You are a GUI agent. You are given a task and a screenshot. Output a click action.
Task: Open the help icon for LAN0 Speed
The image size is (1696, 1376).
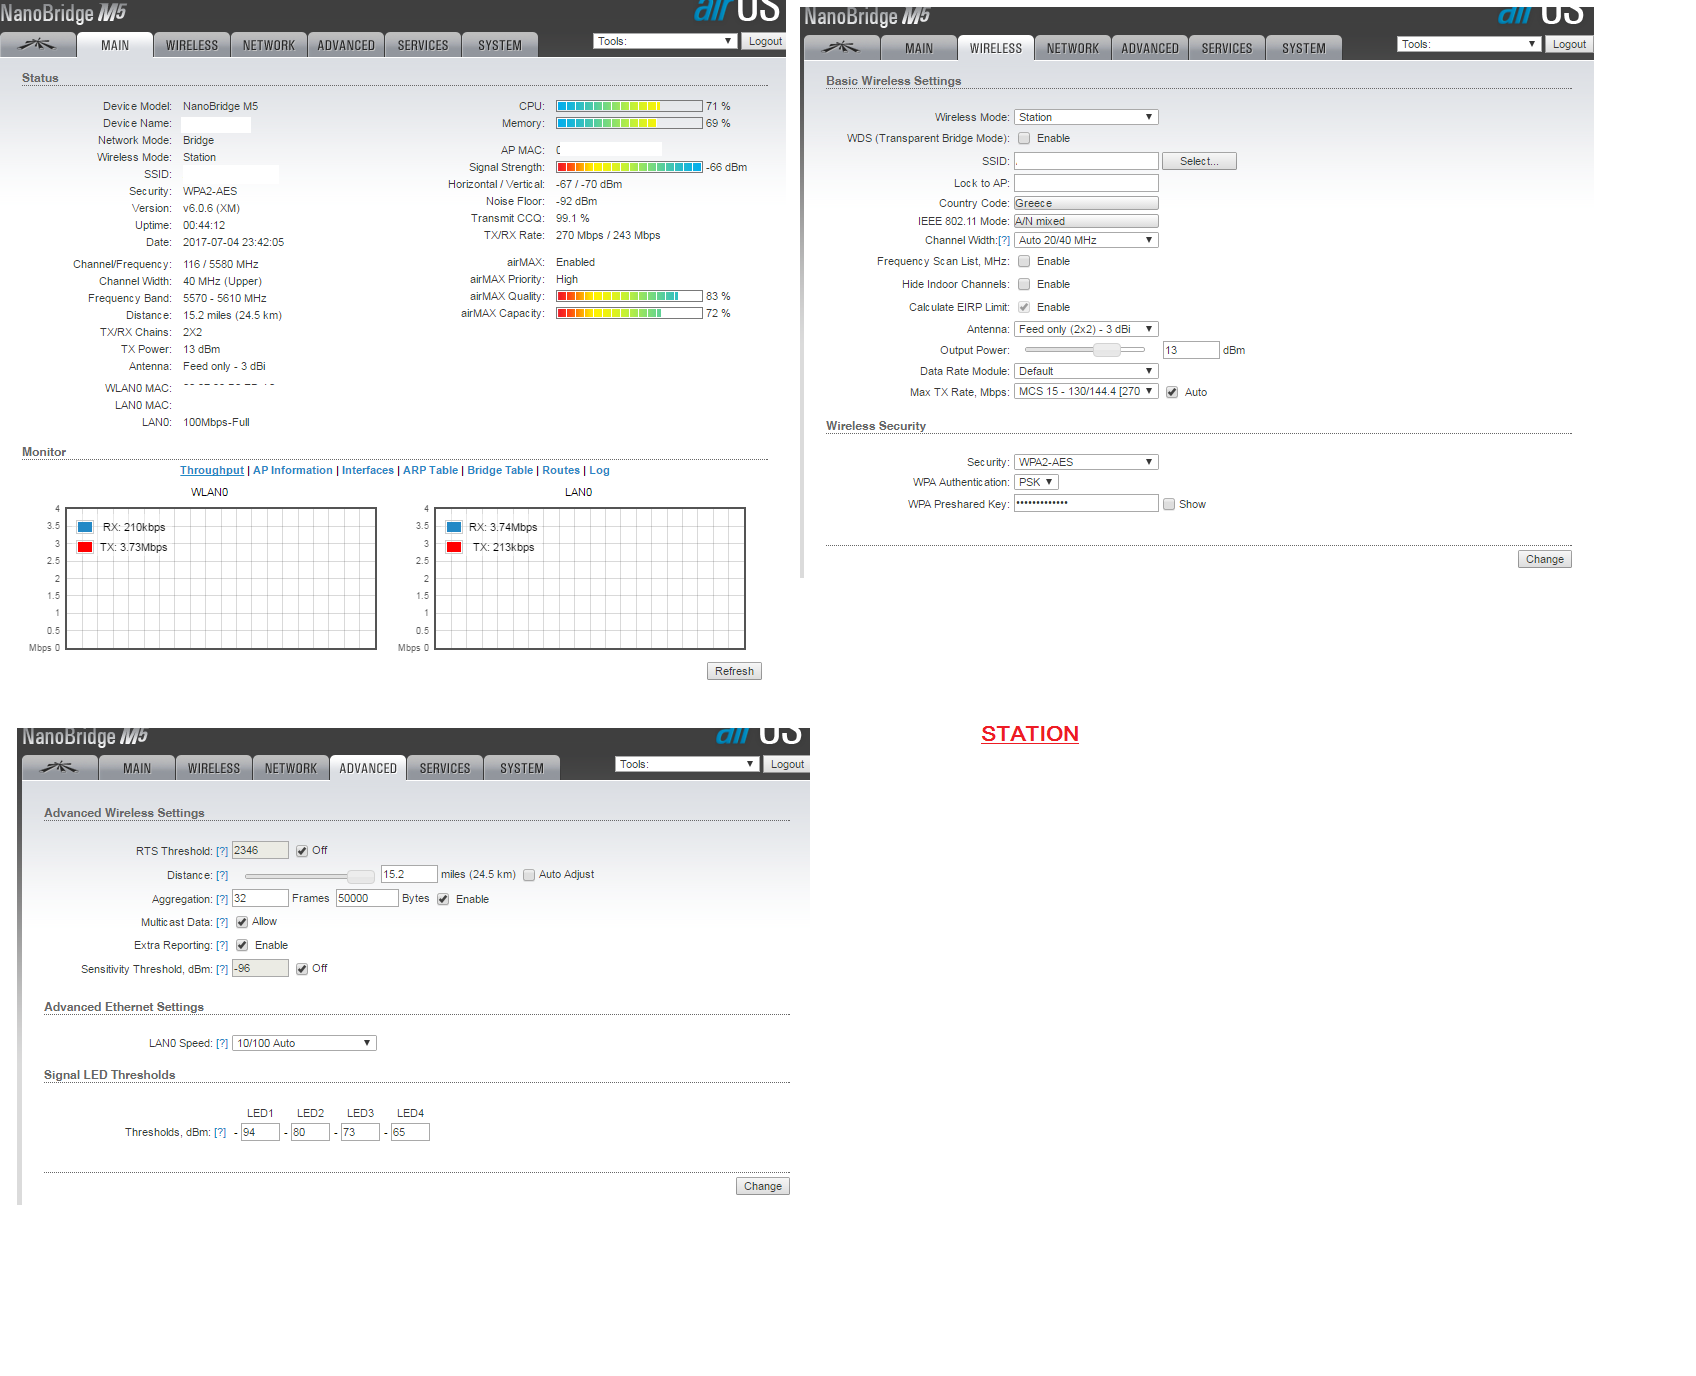222,1044
